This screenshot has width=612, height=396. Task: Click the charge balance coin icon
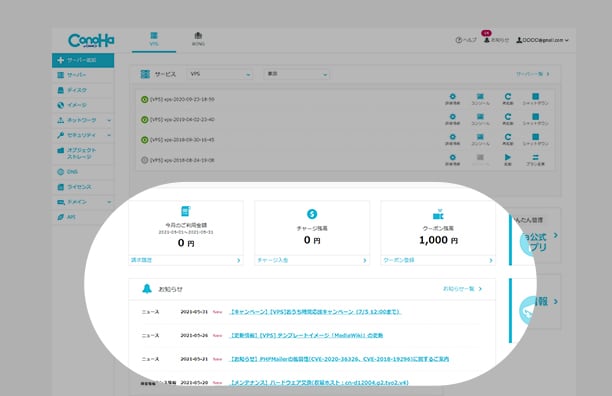[x=312, y=214]
